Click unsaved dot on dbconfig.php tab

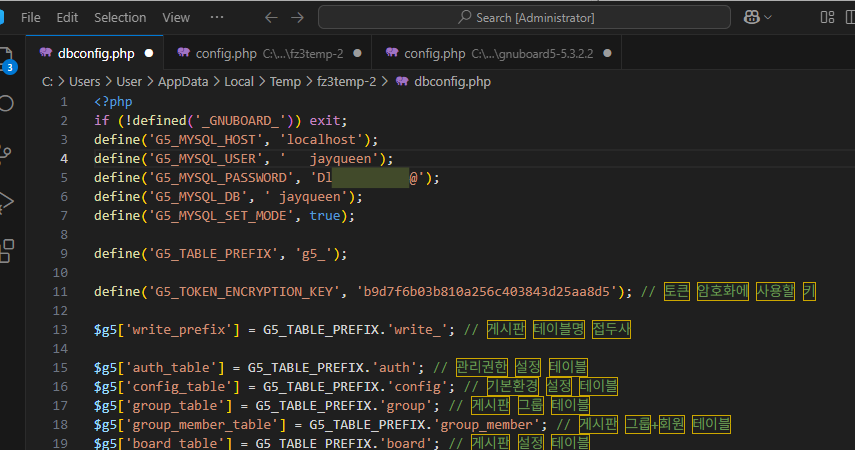[149, 53]
